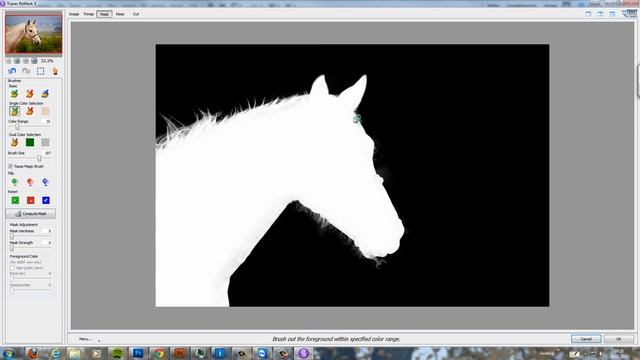The image size is (640, 360).
Task: Select the green Single Color Selection brush
Action: [15, 111]
